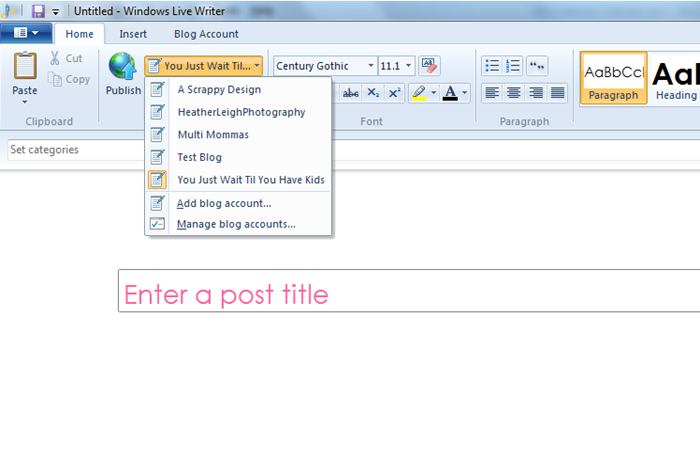This screenshot has height=476, width=700.
Task: Expand the Paste options arrow
Action: [x=25, y=102]
